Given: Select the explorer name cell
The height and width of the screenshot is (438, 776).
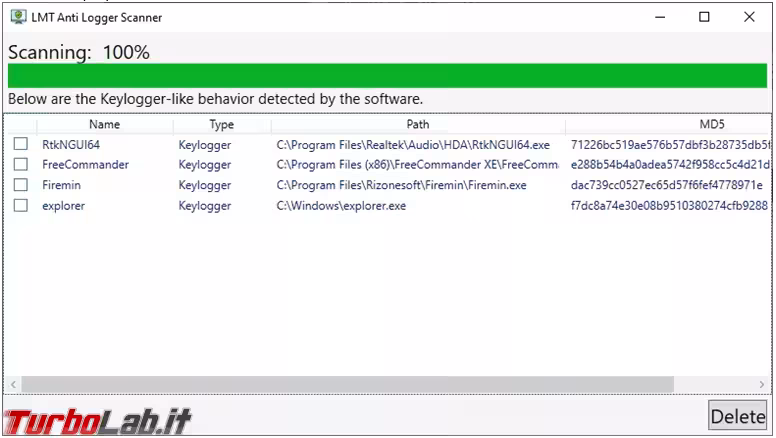Looking at the screenshot, I should pyautogui.click(x=63, y=206).
